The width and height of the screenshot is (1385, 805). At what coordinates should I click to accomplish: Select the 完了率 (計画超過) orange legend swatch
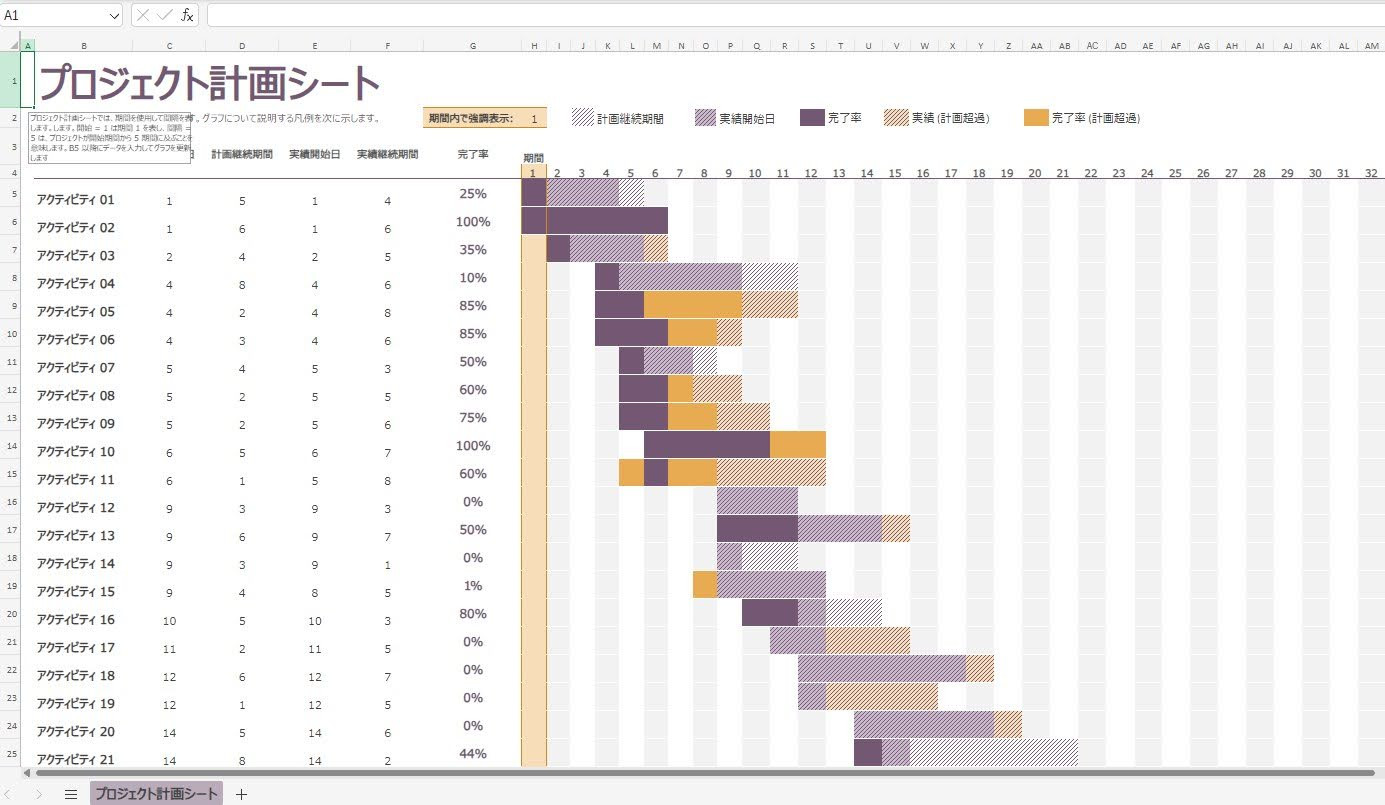(1036, 117)
